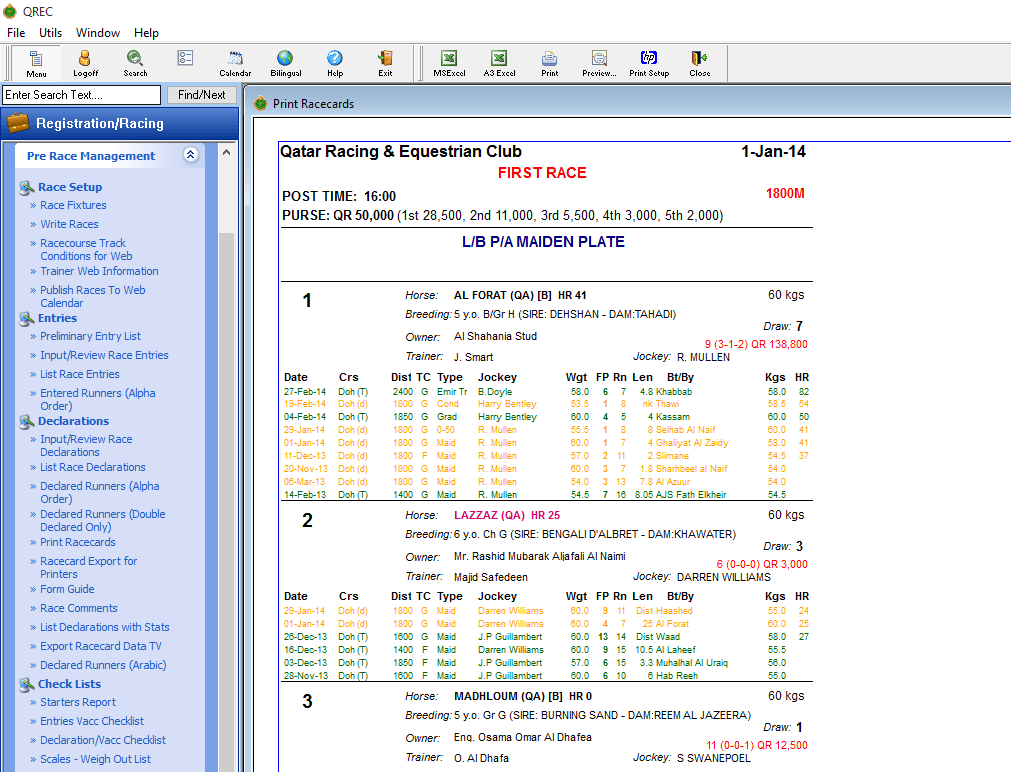Open Scales - Weigh Out List link

[x=95, y=759]
